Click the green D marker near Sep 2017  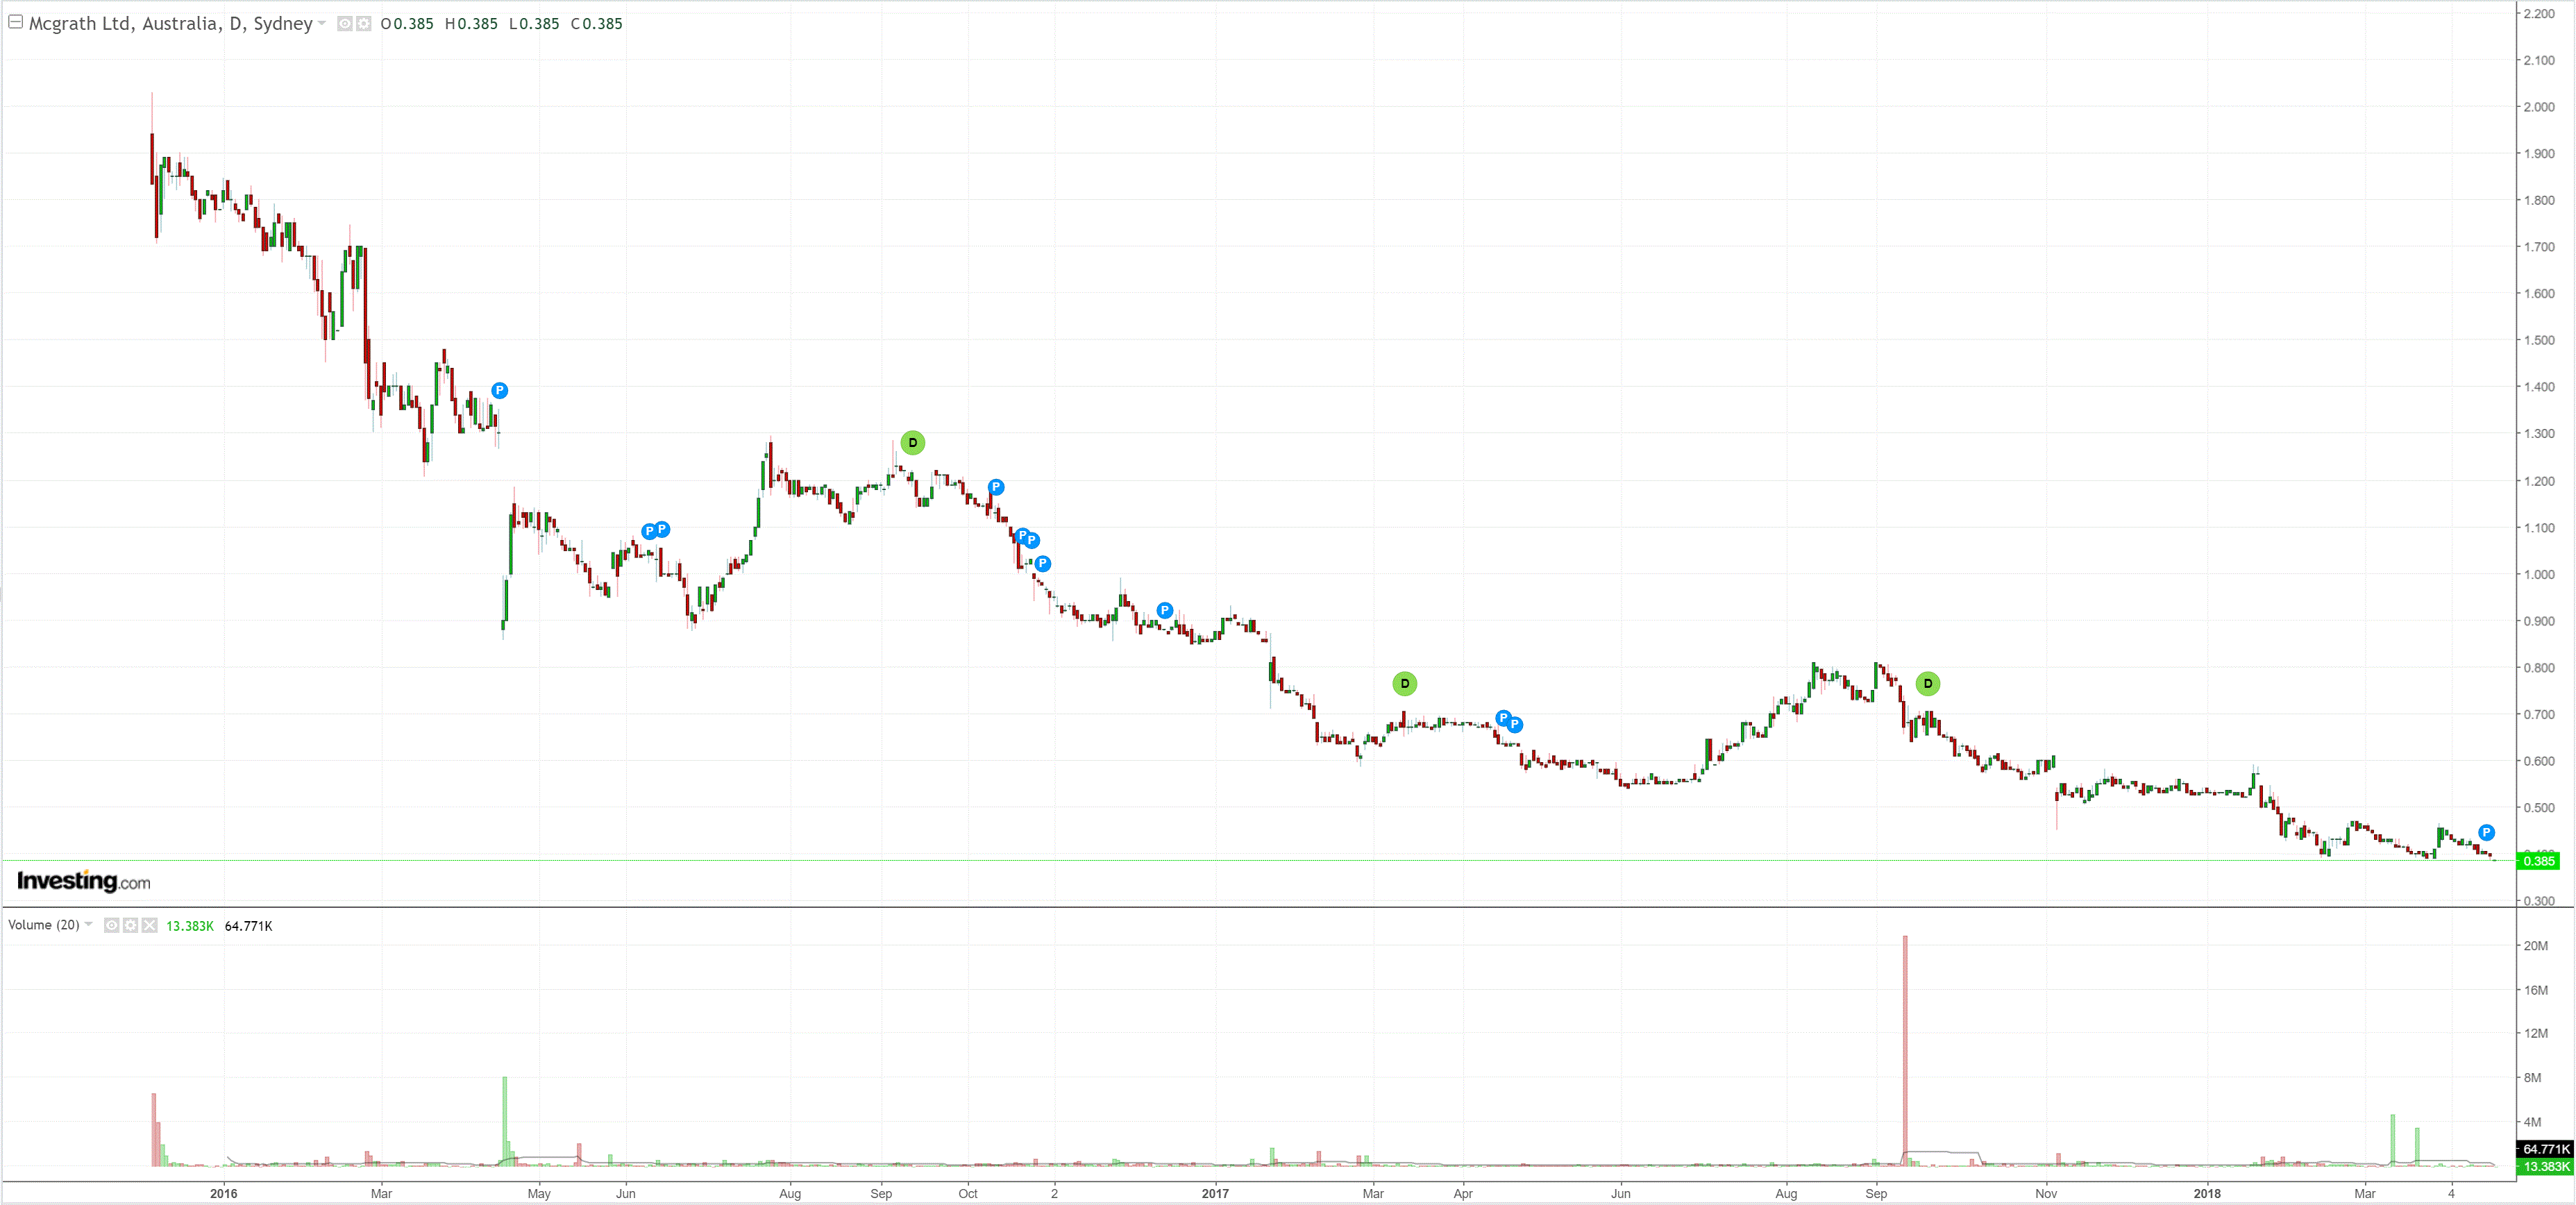1927,683
